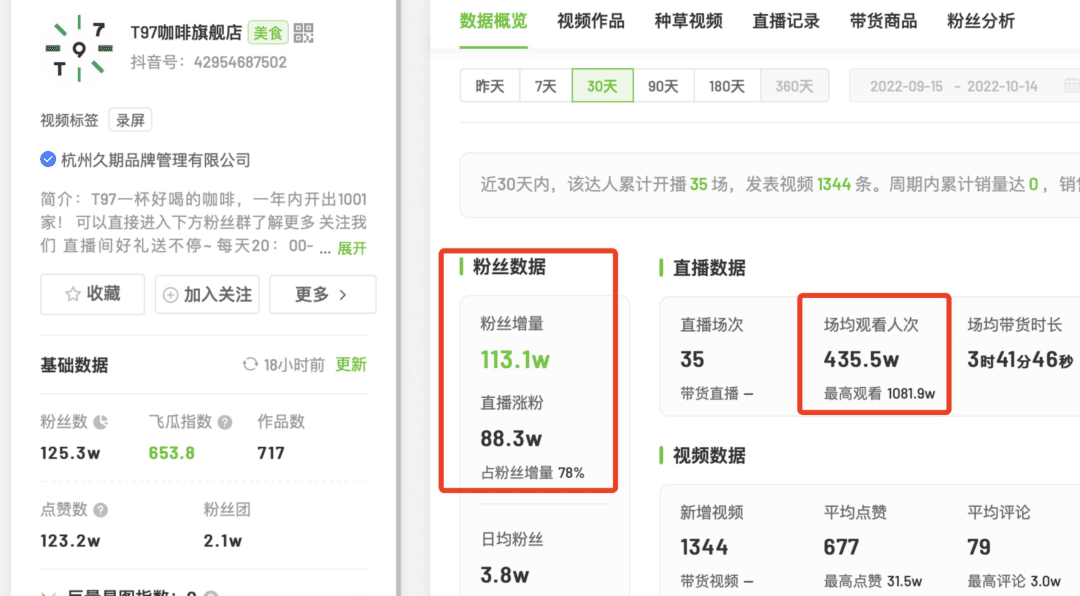Select the 7天 time range

coord(546,86)
